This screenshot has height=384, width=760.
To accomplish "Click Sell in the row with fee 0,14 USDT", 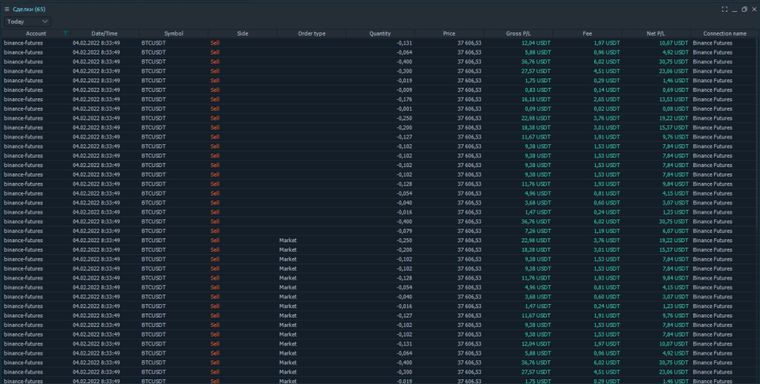I will [x=215, y=90].
